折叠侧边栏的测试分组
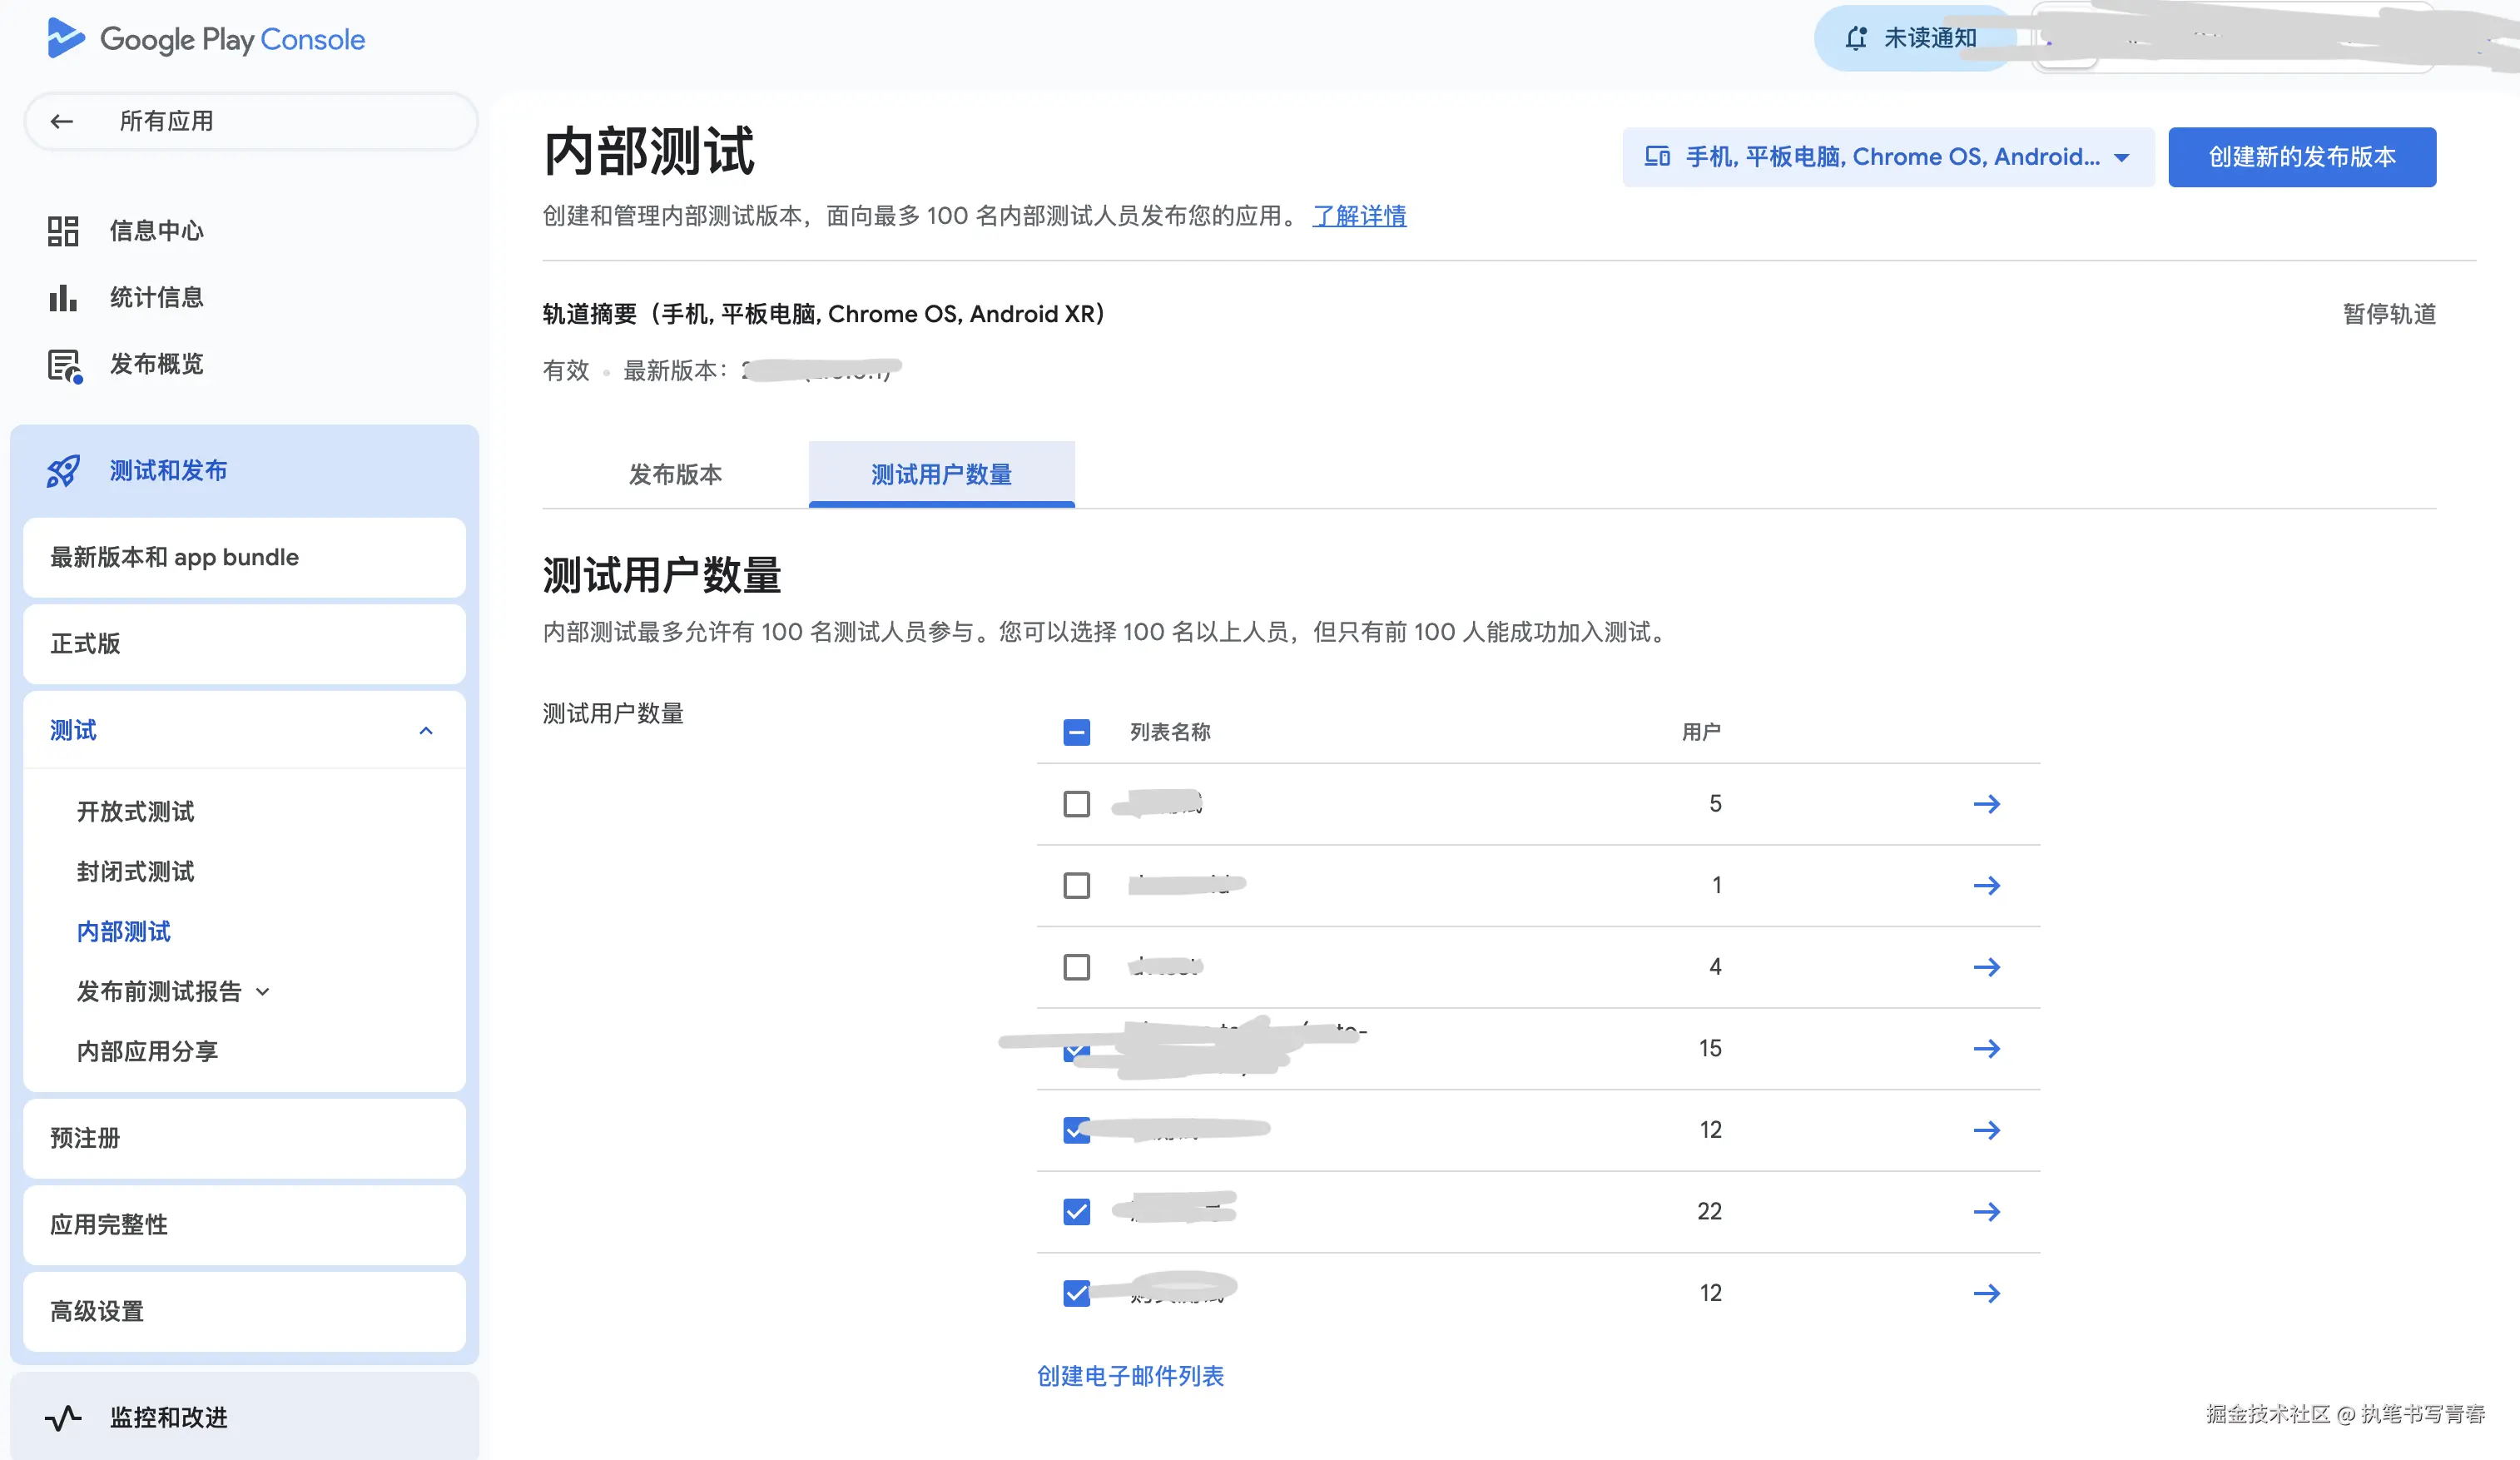 point(428,730)
